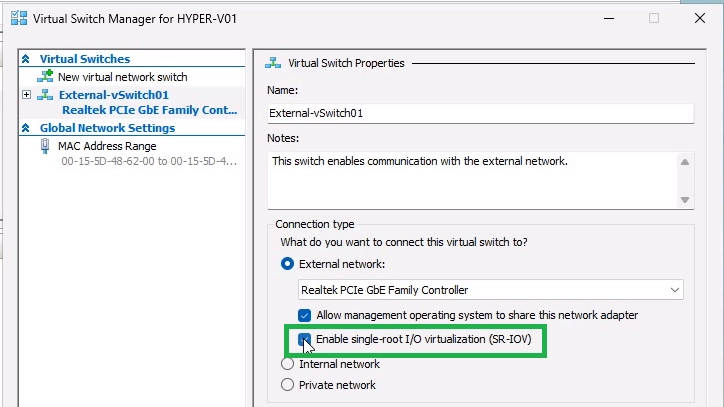Image resolution: width=724 pixels, height=407 pixels.
Task: Collapse the Virtual Switches section chevron
Action: [27, 59]
